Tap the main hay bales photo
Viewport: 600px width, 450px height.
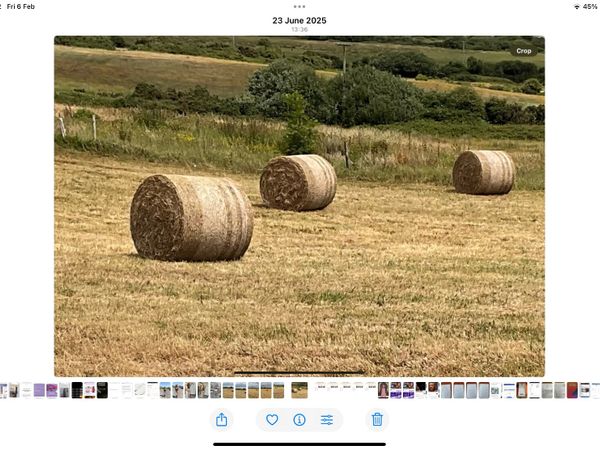(299, 206)
